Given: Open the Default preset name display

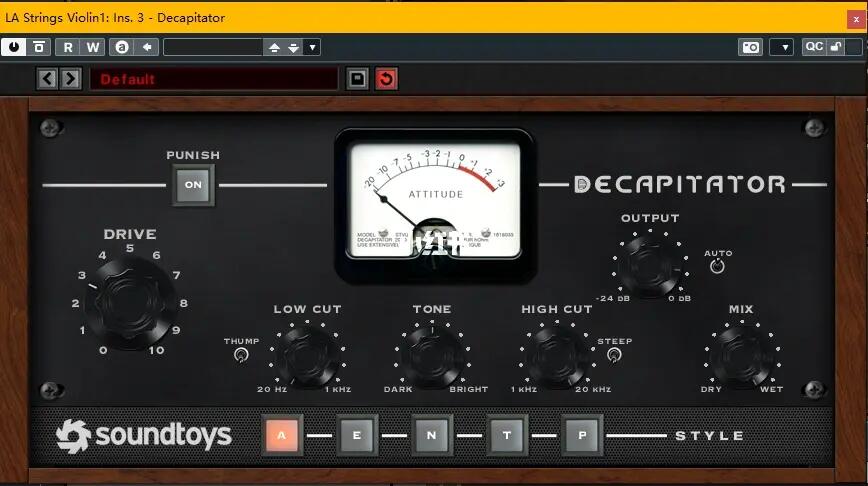Looking at the screenshot, I should tap(214, 79).
